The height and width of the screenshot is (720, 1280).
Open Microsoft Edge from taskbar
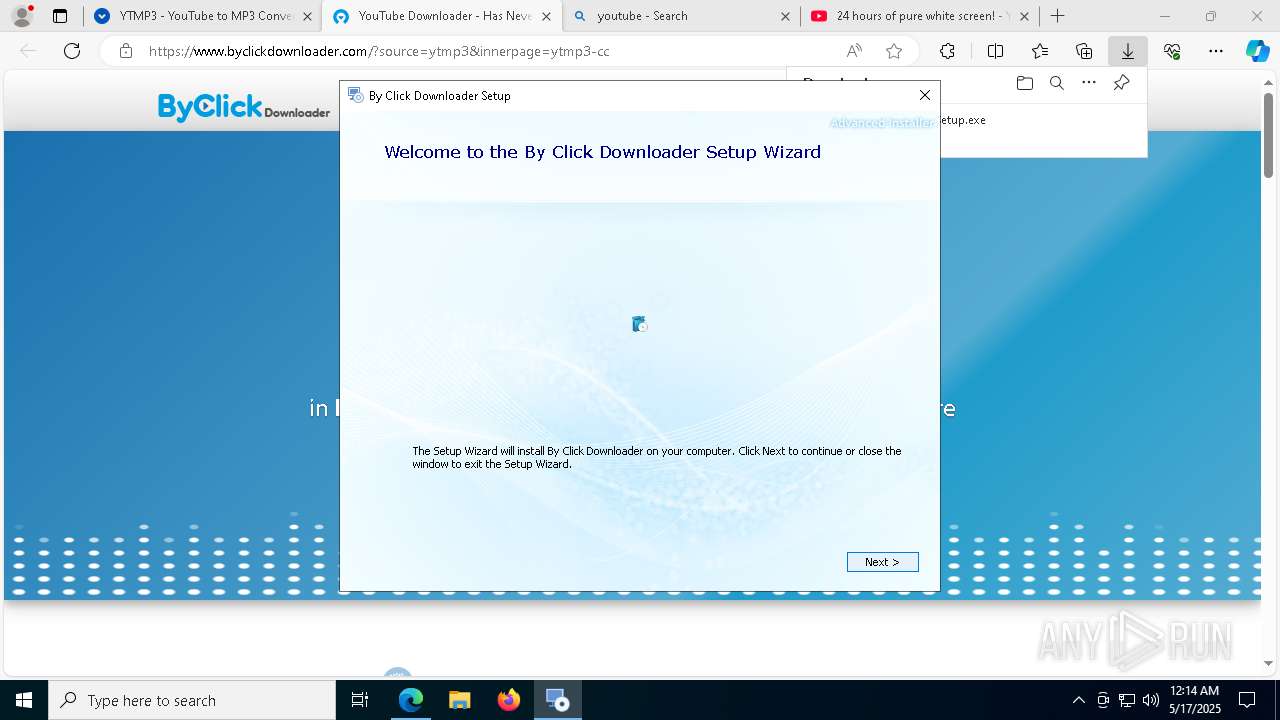click(x=411, y=700)
